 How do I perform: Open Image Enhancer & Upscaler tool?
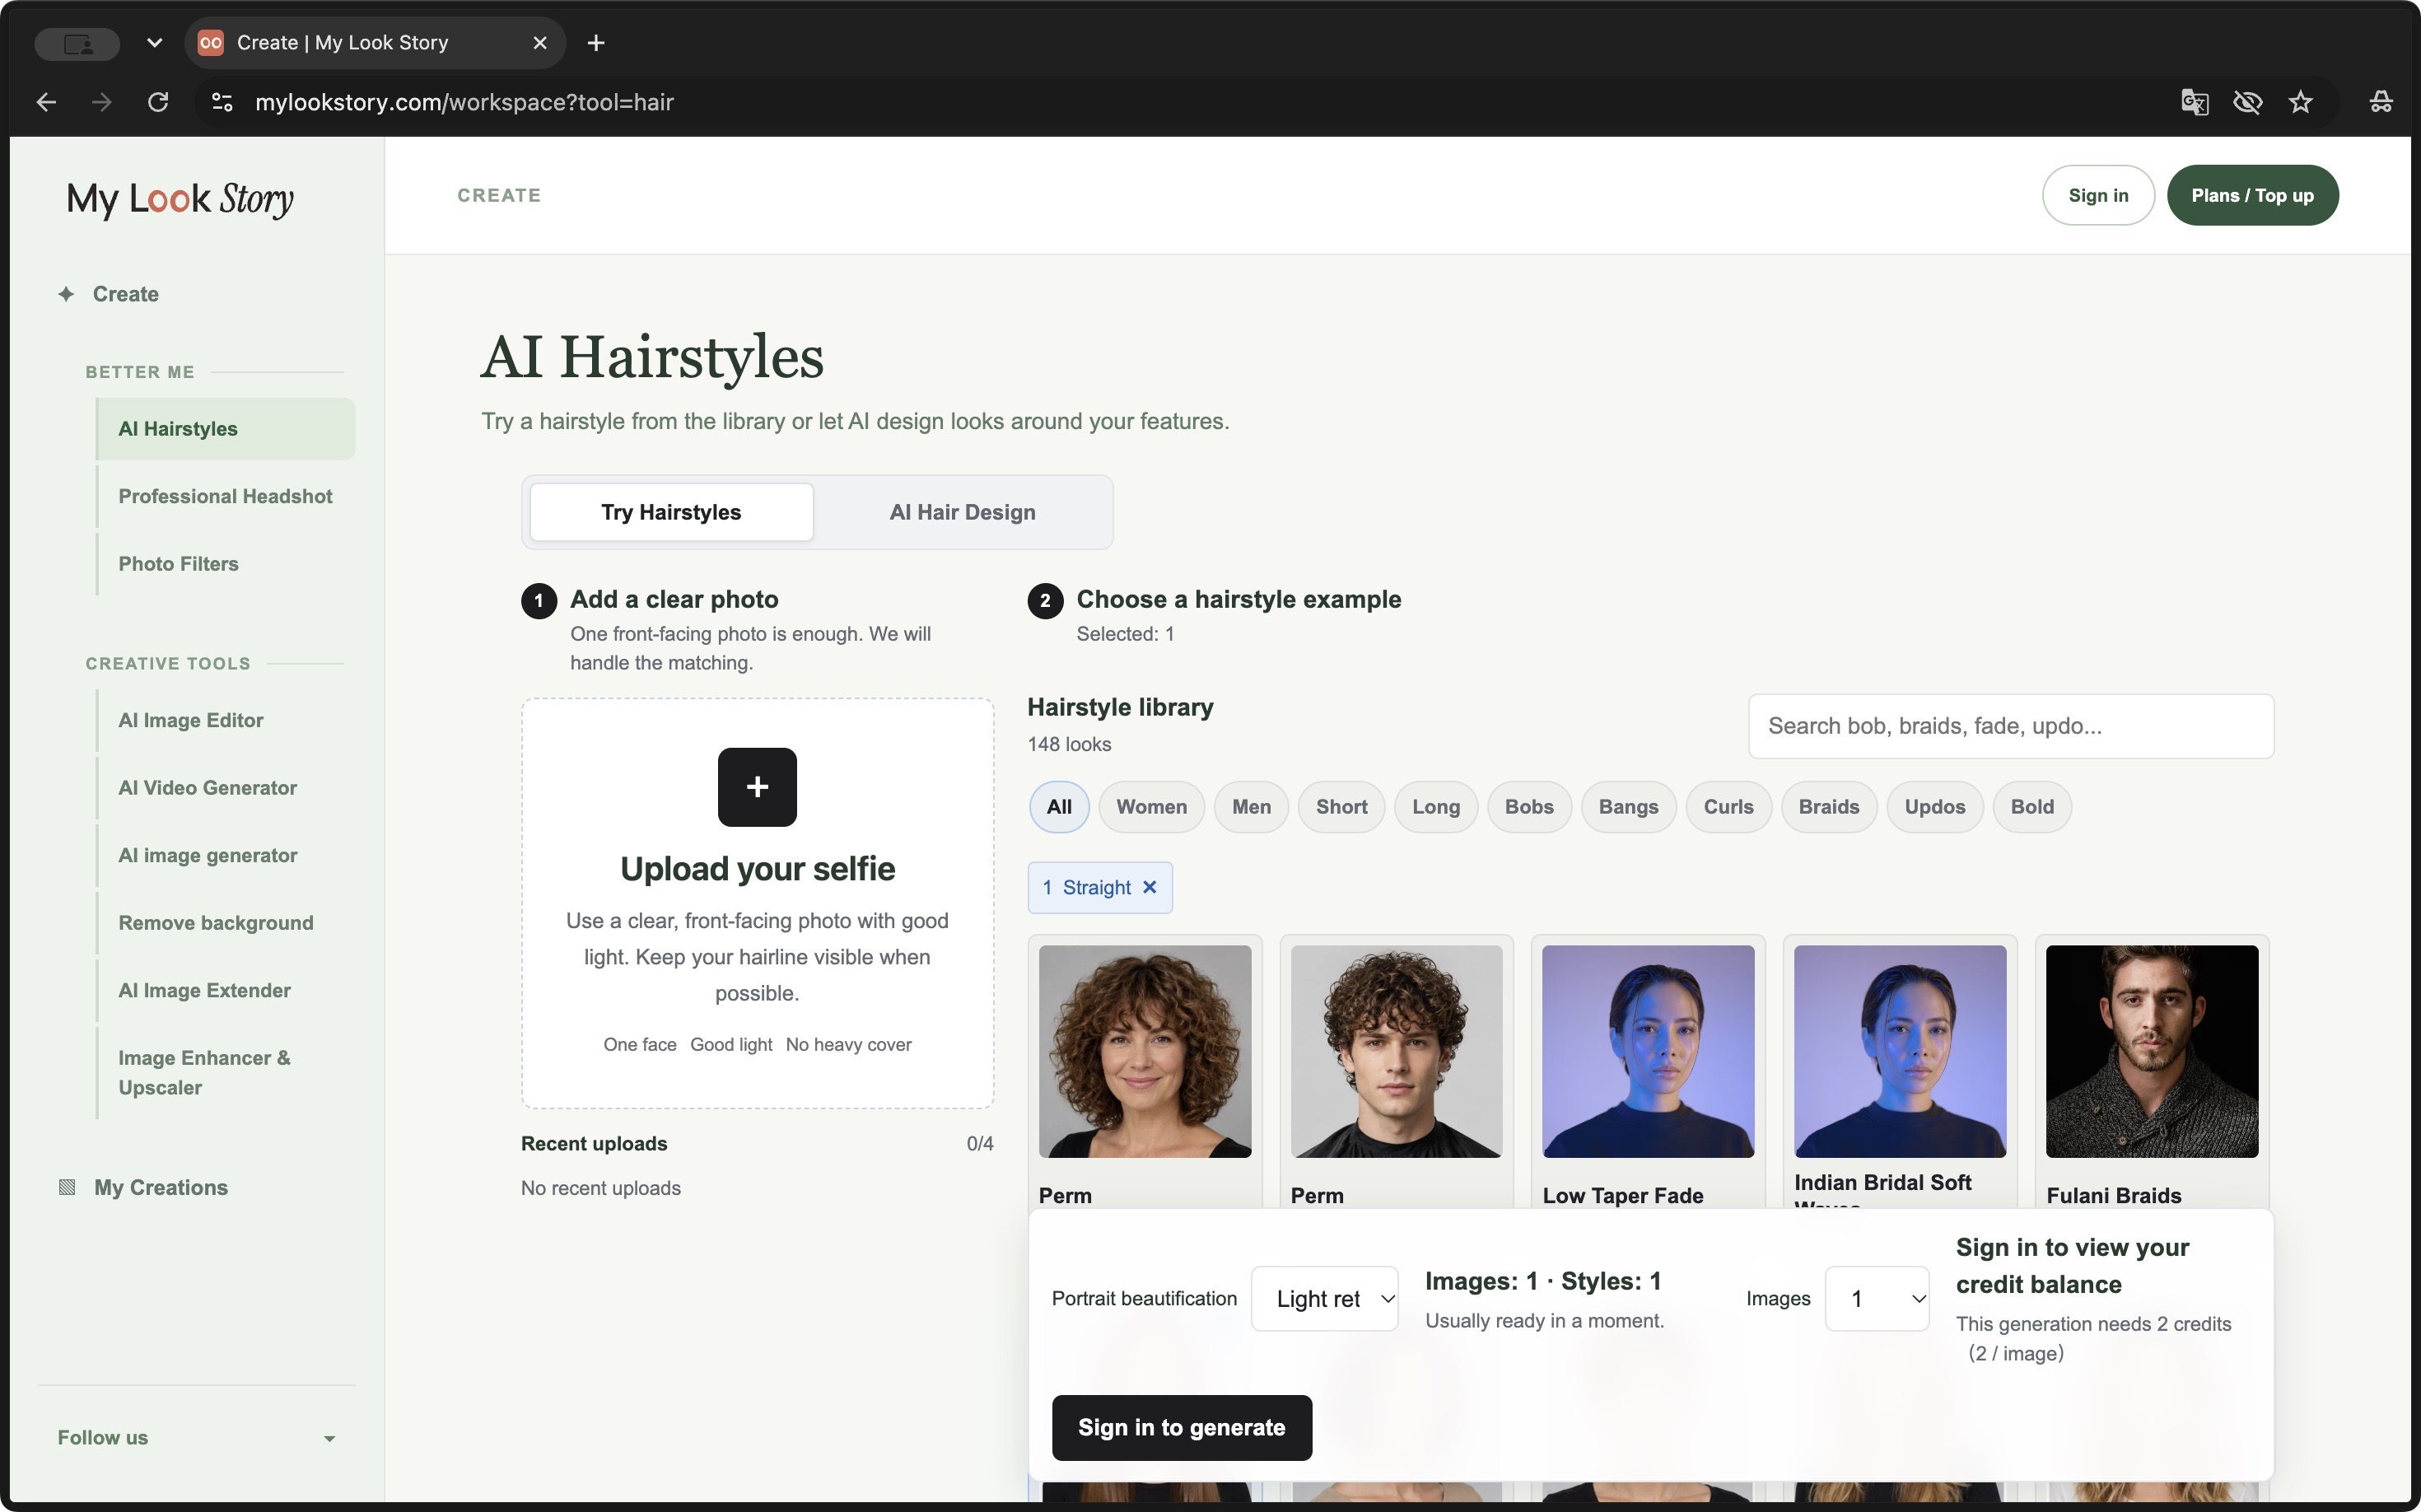click(226, 1073)
